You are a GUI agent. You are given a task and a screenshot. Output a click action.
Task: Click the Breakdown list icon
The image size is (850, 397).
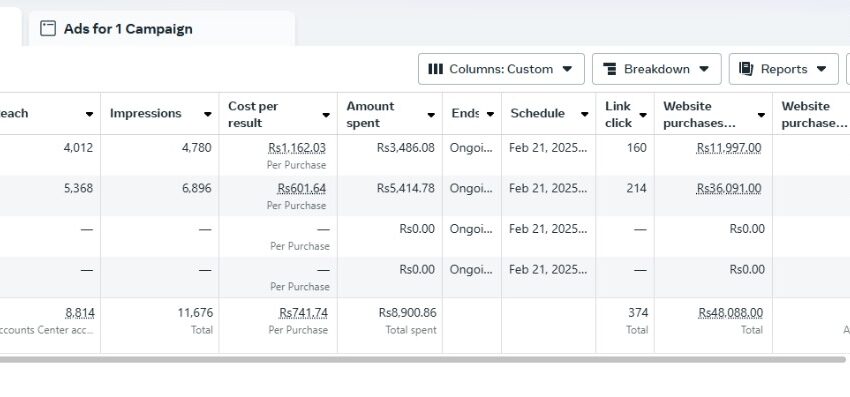[609, 69]
